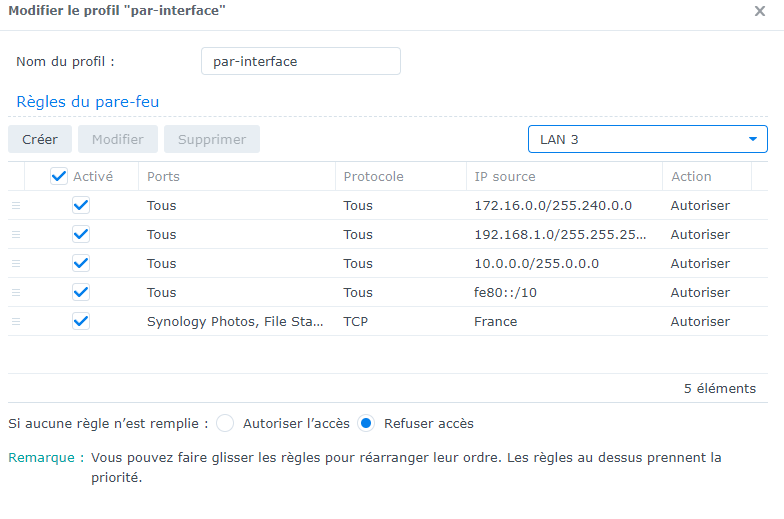The image size is (784, 519).
Task: Open the LAN 3 interface dropdown
Action: tap(647, 139)
